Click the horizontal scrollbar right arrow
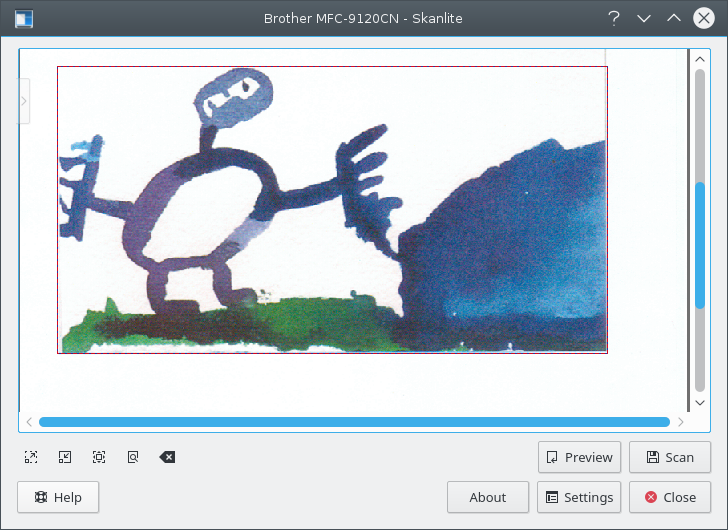 [x=681, y=422]
